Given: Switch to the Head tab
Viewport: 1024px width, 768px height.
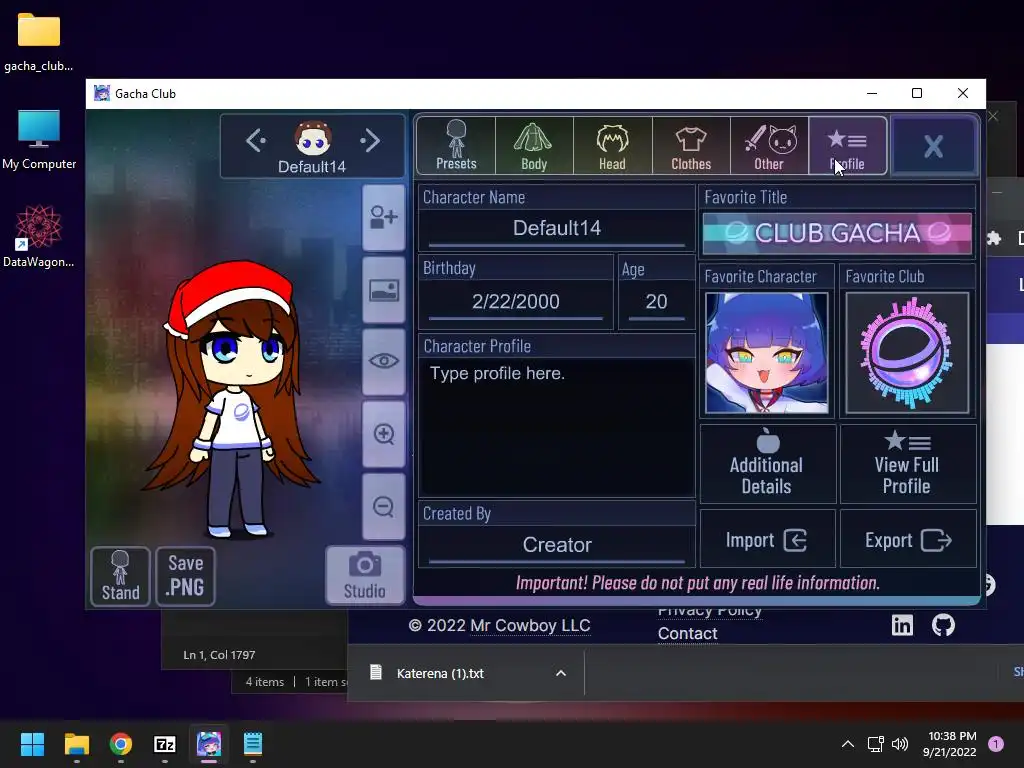Looking at the screenshot, I should (x=613, y=146).
